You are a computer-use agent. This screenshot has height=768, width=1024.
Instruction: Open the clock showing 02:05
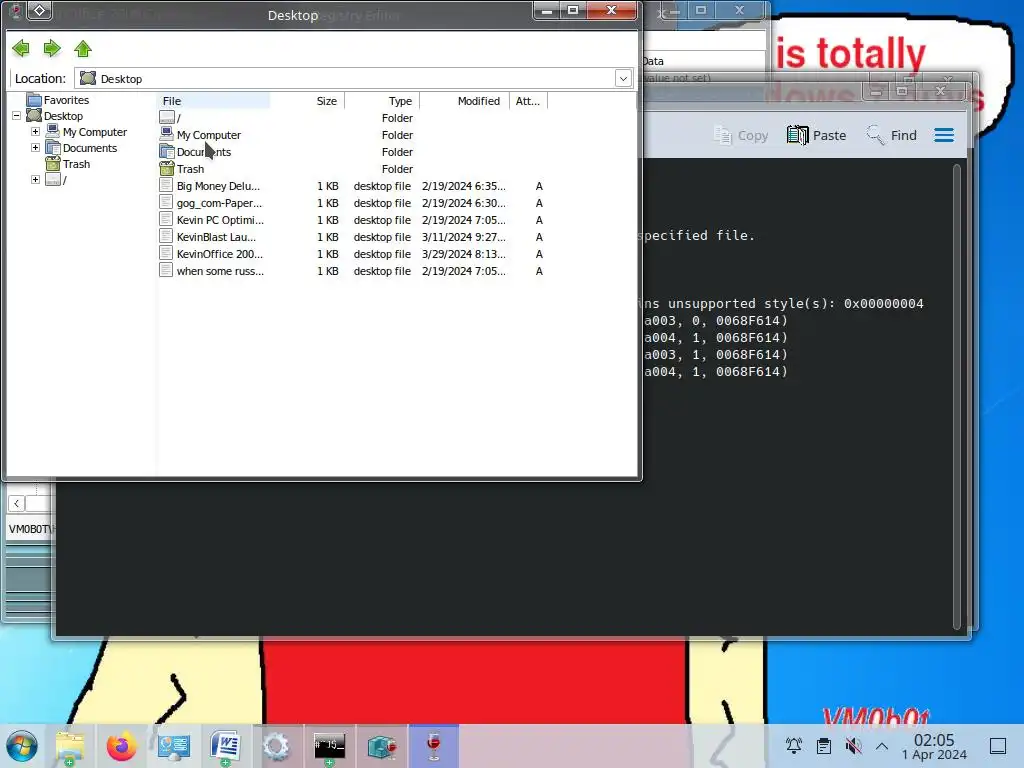click(x=934, y=746)
